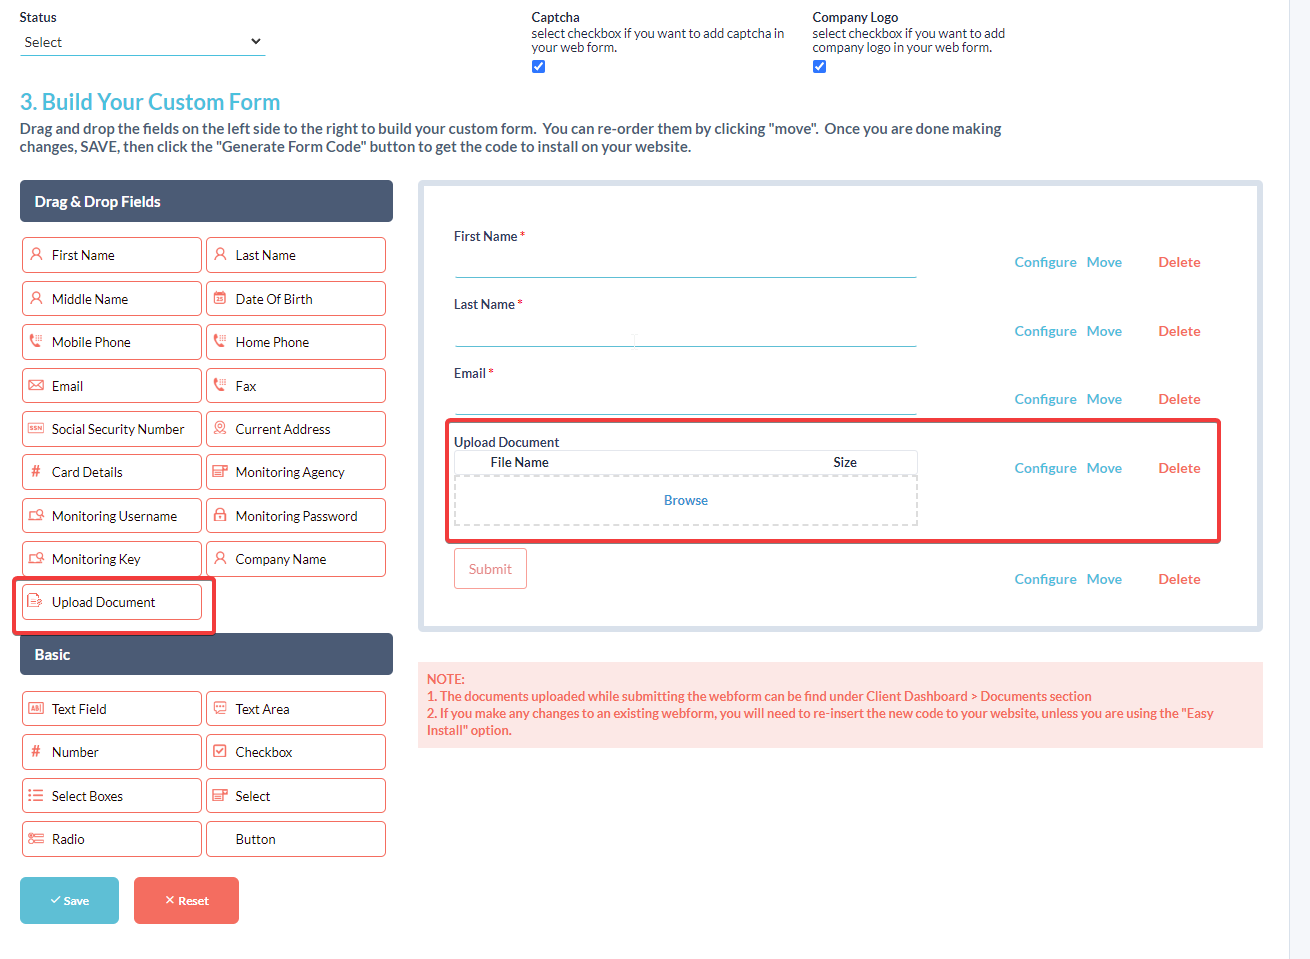Uncheck the Captcha checkbox

click(x=539, y=67)
